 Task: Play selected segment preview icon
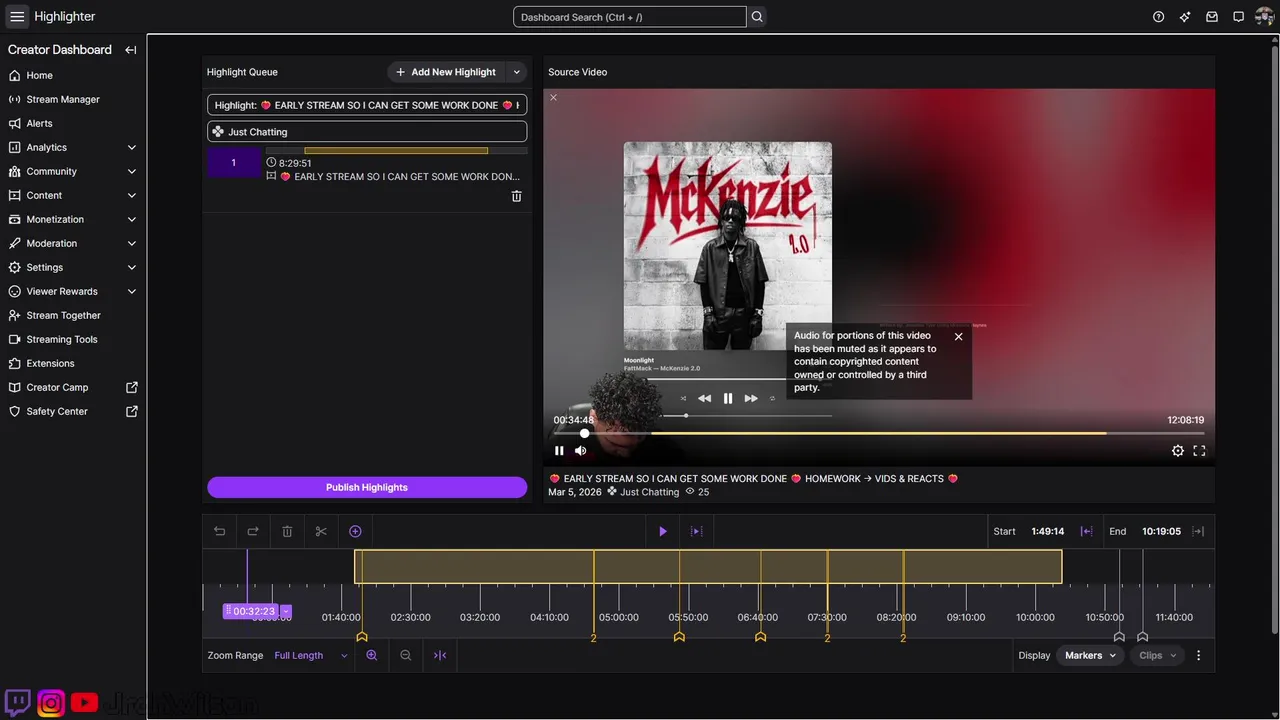click(x=697, y=532)
